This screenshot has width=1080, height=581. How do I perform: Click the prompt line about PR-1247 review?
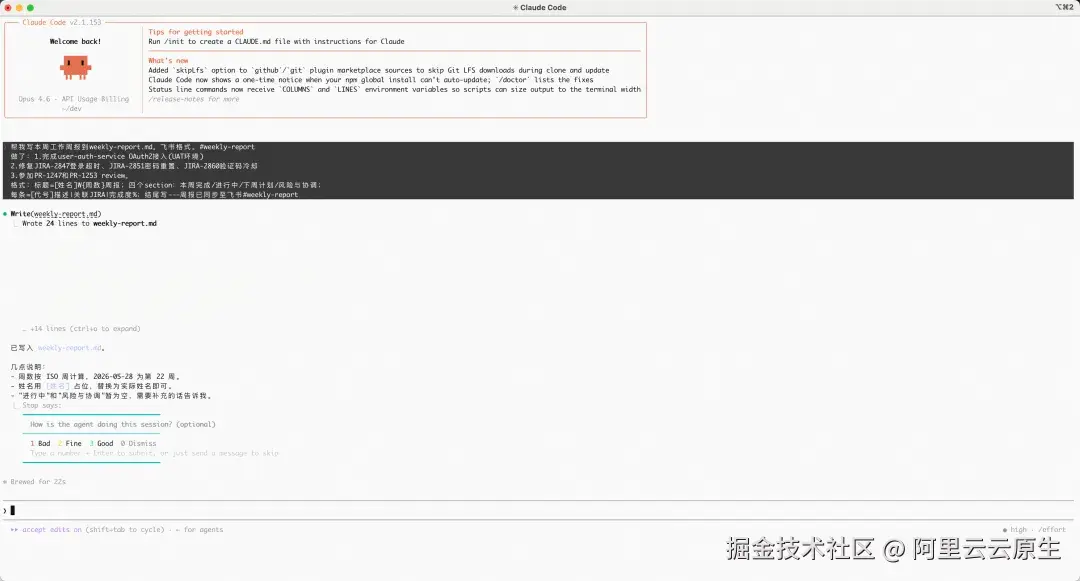coord(69,176)
